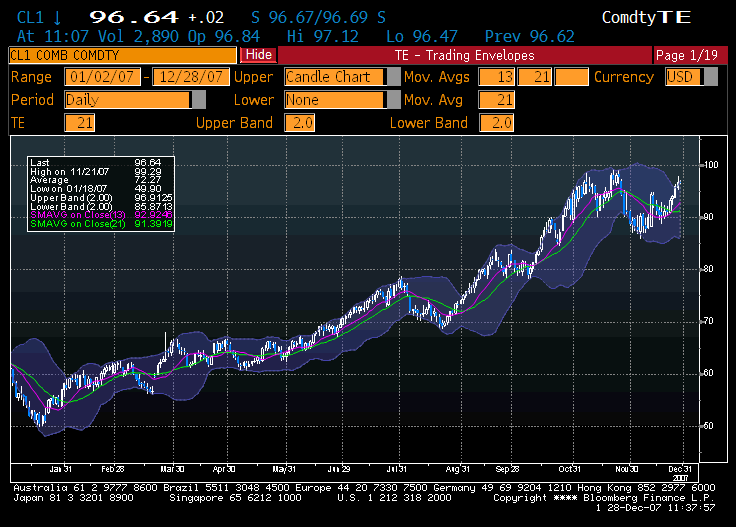Select the green SMAVG on Close(21) legend entry
The image size is (736, 527).
100,224
